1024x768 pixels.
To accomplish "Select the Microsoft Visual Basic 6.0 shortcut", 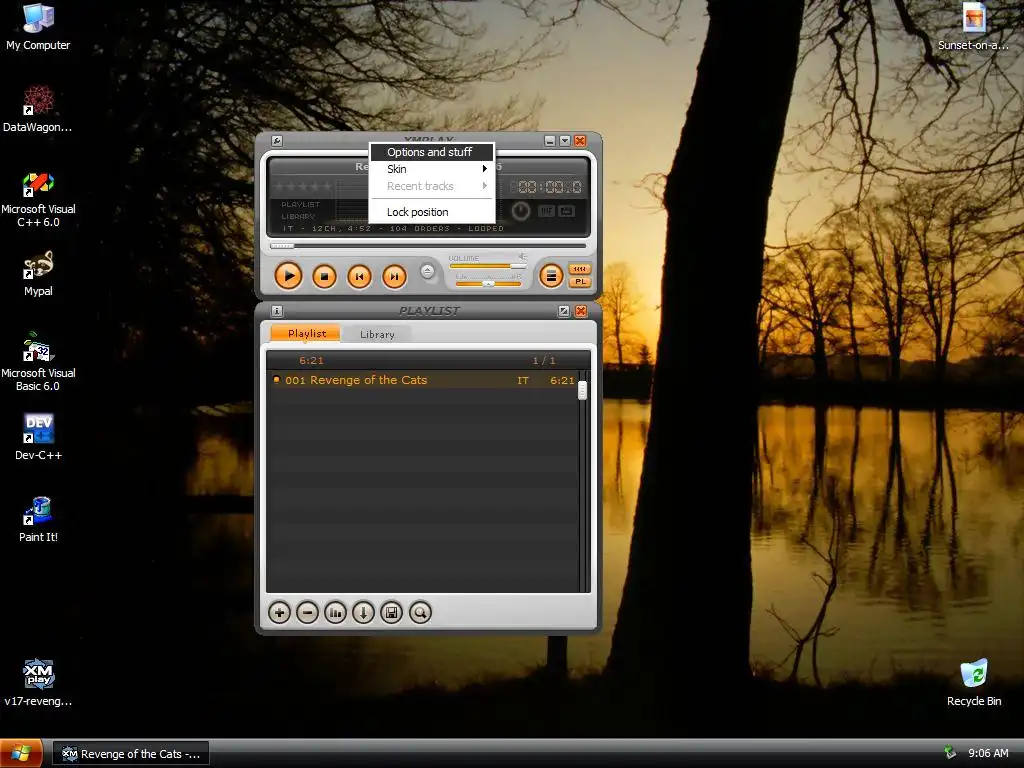I will (x=38, y=362).
